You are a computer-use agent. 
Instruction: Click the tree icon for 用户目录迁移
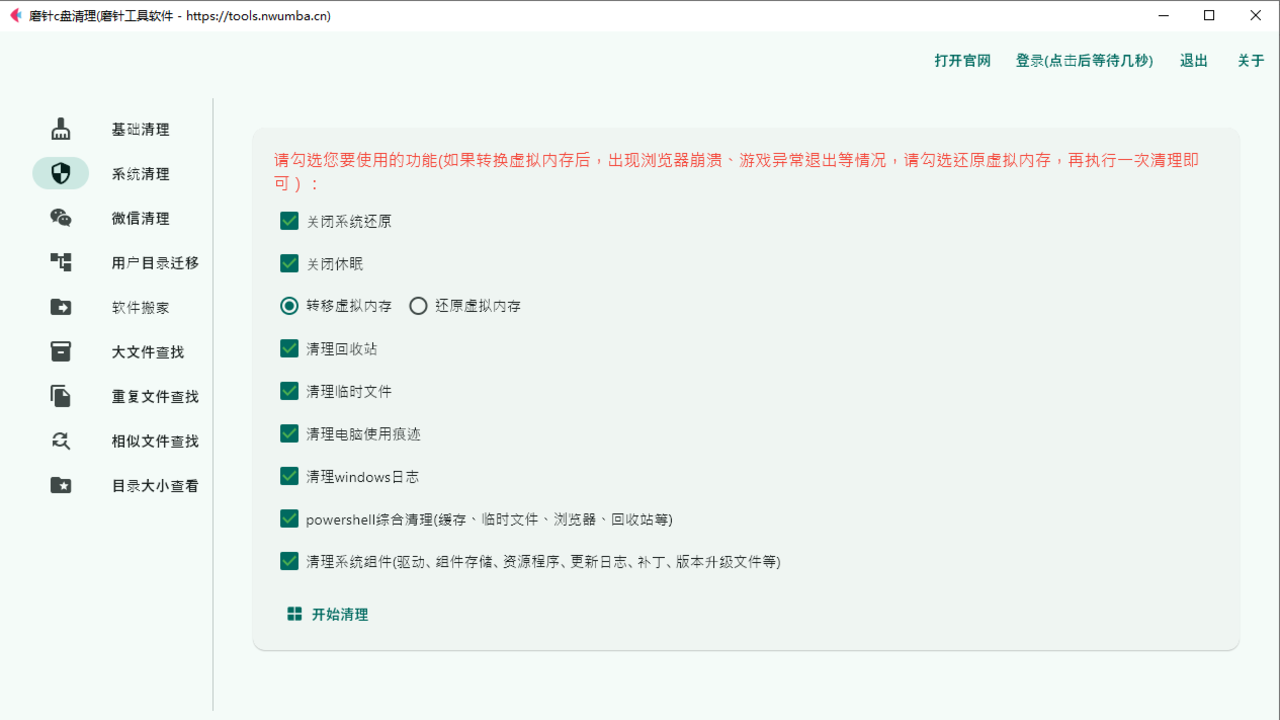pyautogui.click(x=61, y=263)
